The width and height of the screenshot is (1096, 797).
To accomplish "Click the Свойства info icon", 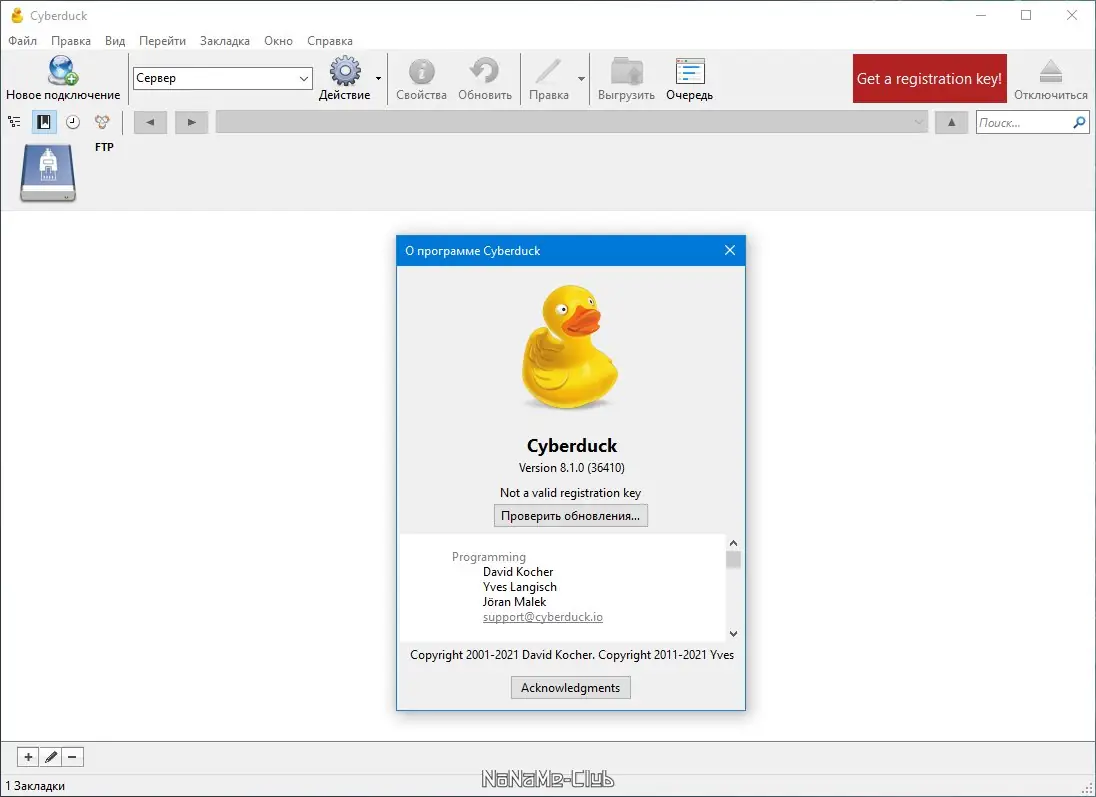I will [421, 71].
